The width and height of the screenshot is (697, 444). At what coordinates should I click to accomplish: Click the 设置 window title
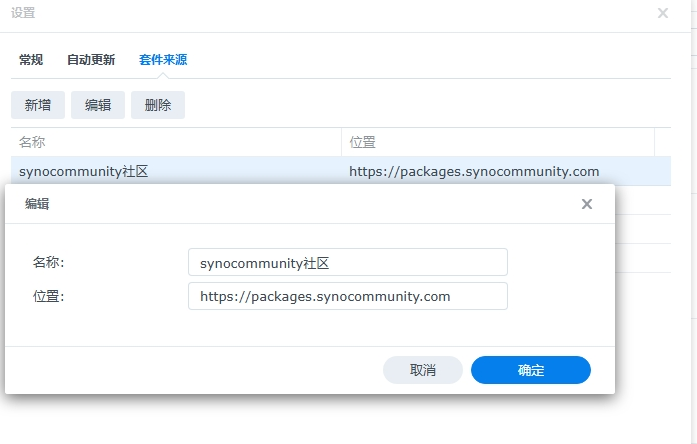(x=23, y=13)
